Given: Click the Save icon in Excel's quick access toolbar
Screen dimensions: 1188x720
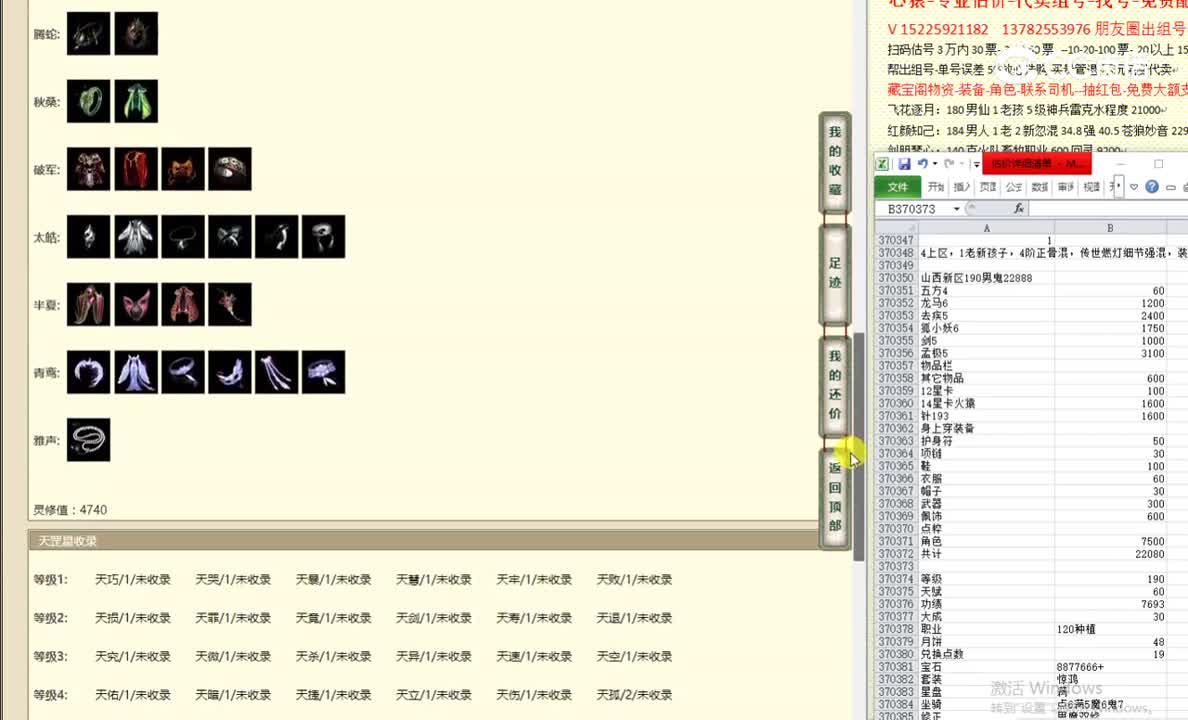Looking at the screenshot, I should [905, 164].
